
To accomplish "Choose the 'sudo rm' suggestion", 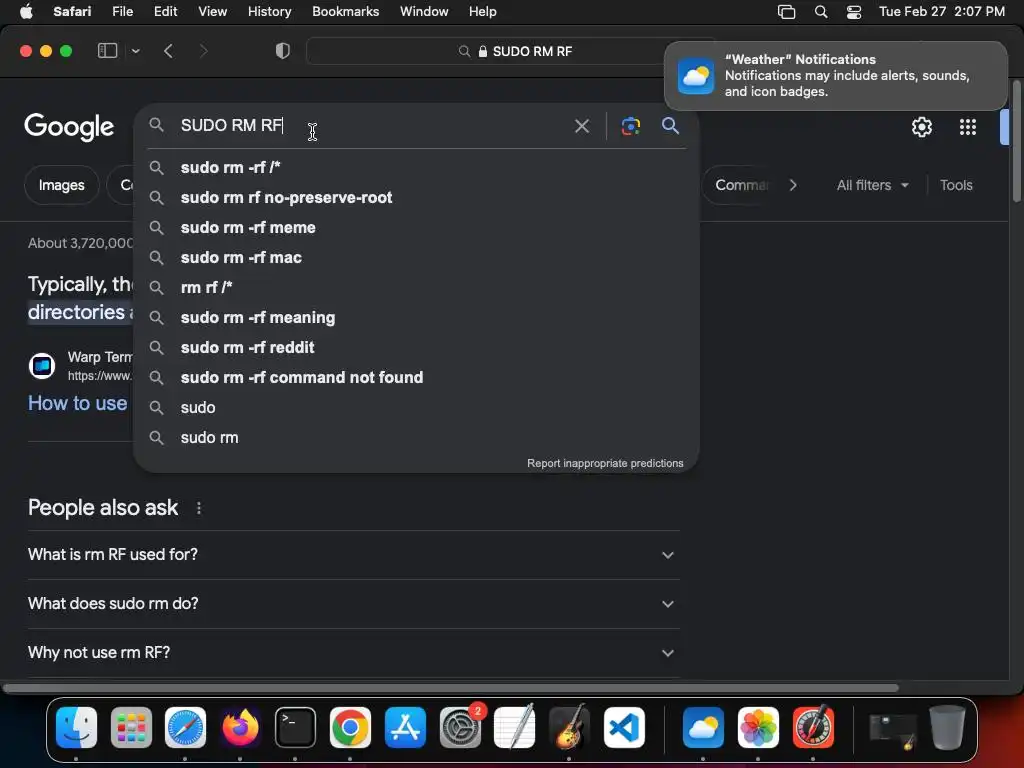I will (416, 438).
